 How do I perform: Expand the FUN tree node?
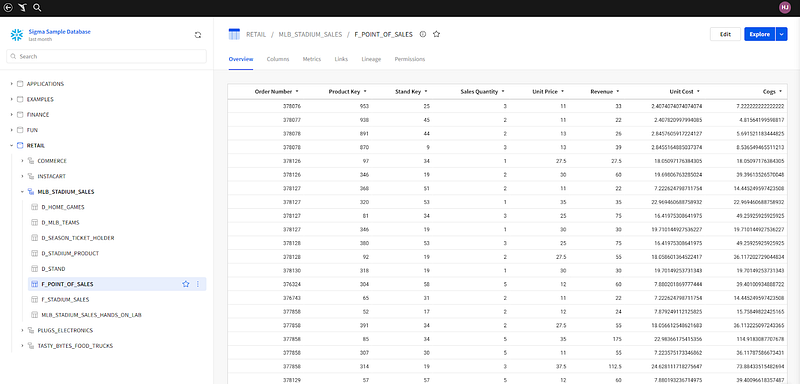tap(11, 130)
